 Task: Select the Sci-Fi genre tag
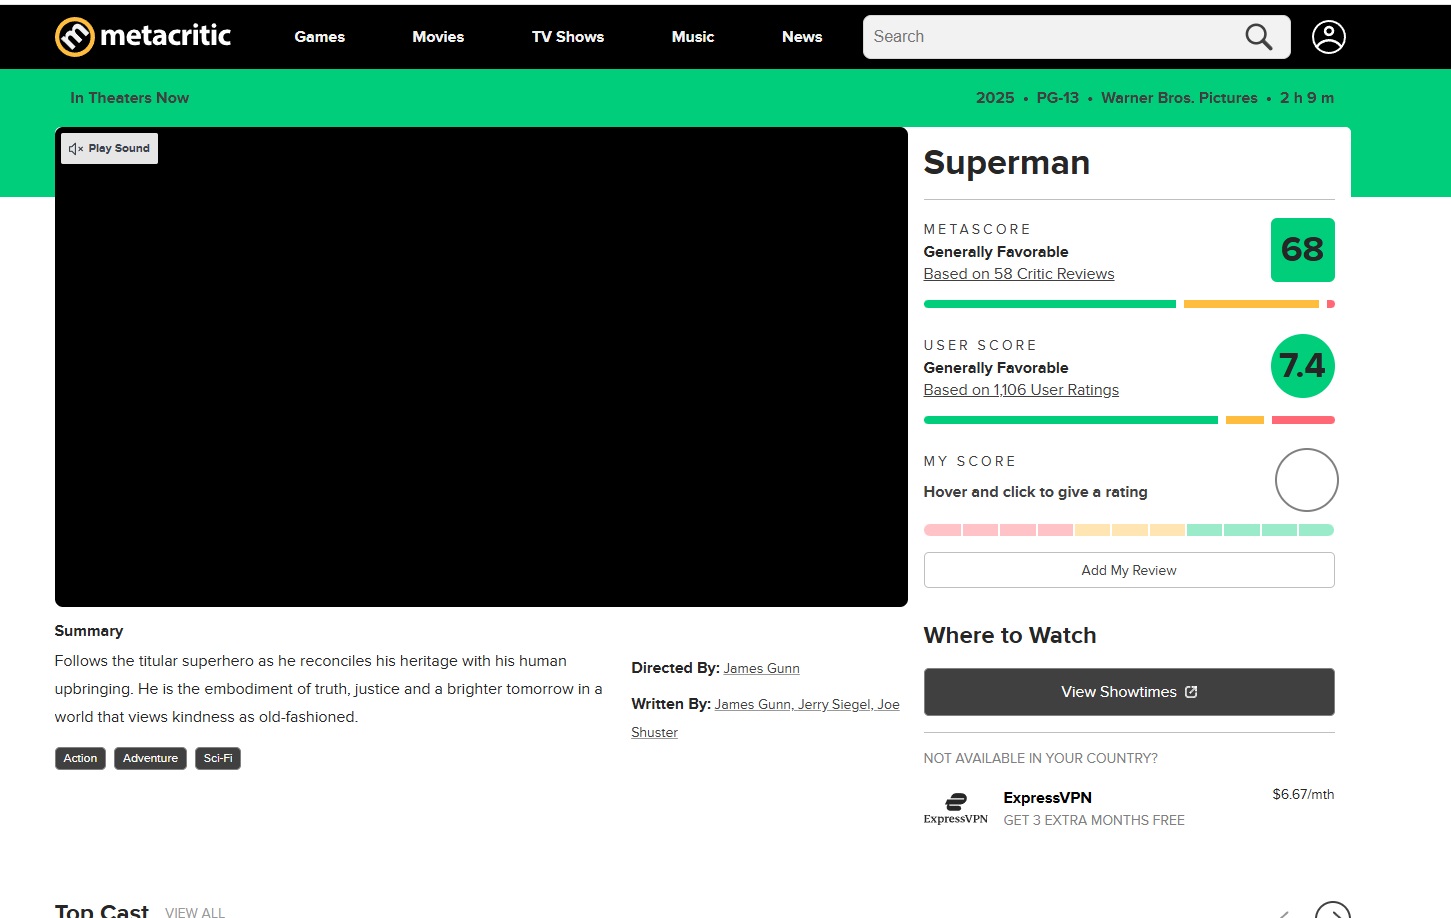tap(218, 758)
